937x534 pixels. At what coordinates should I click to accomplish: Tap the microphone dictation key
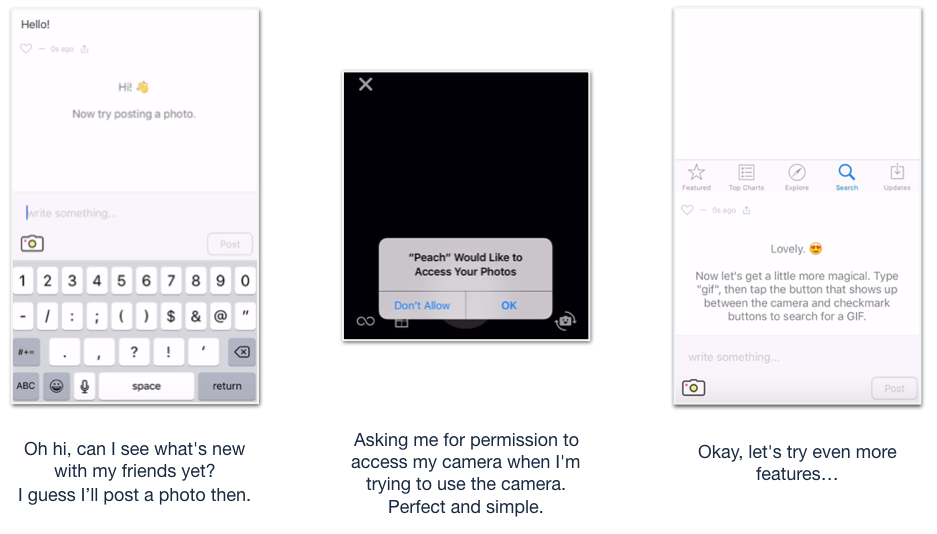point(85,386)
